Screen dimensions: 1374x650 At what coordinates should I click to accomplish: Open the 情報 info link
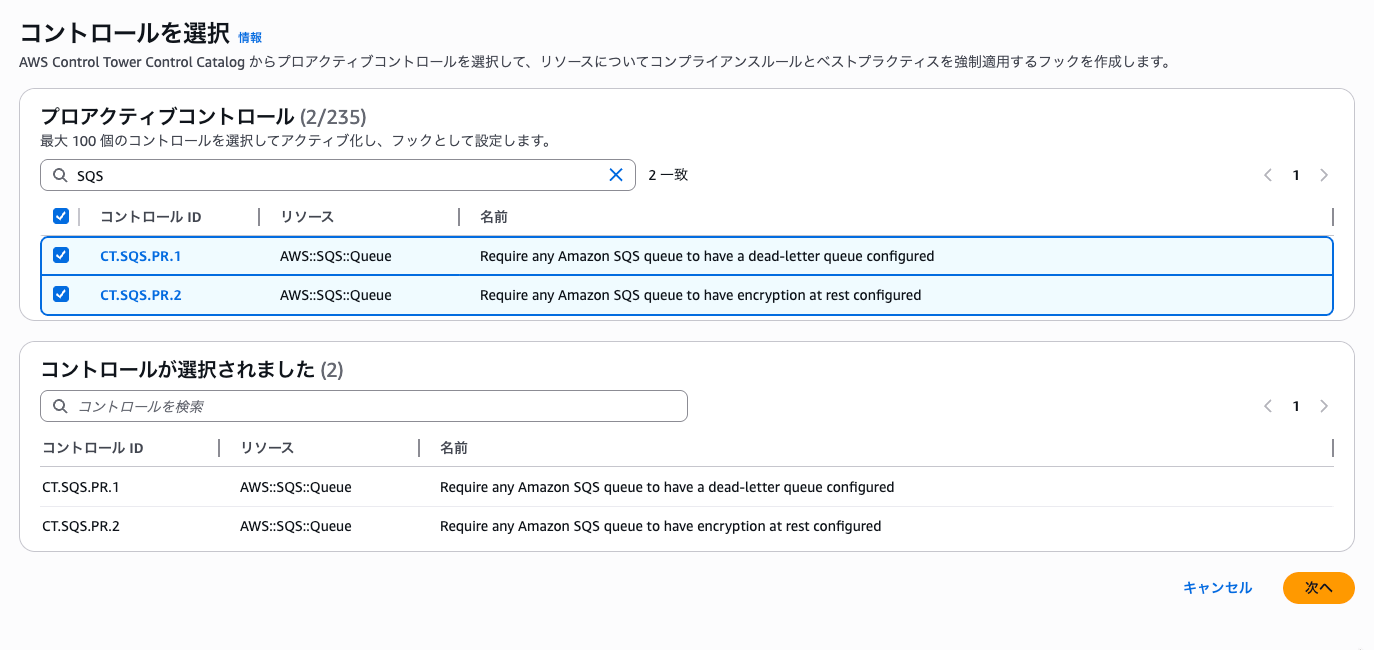pos(250,37)
